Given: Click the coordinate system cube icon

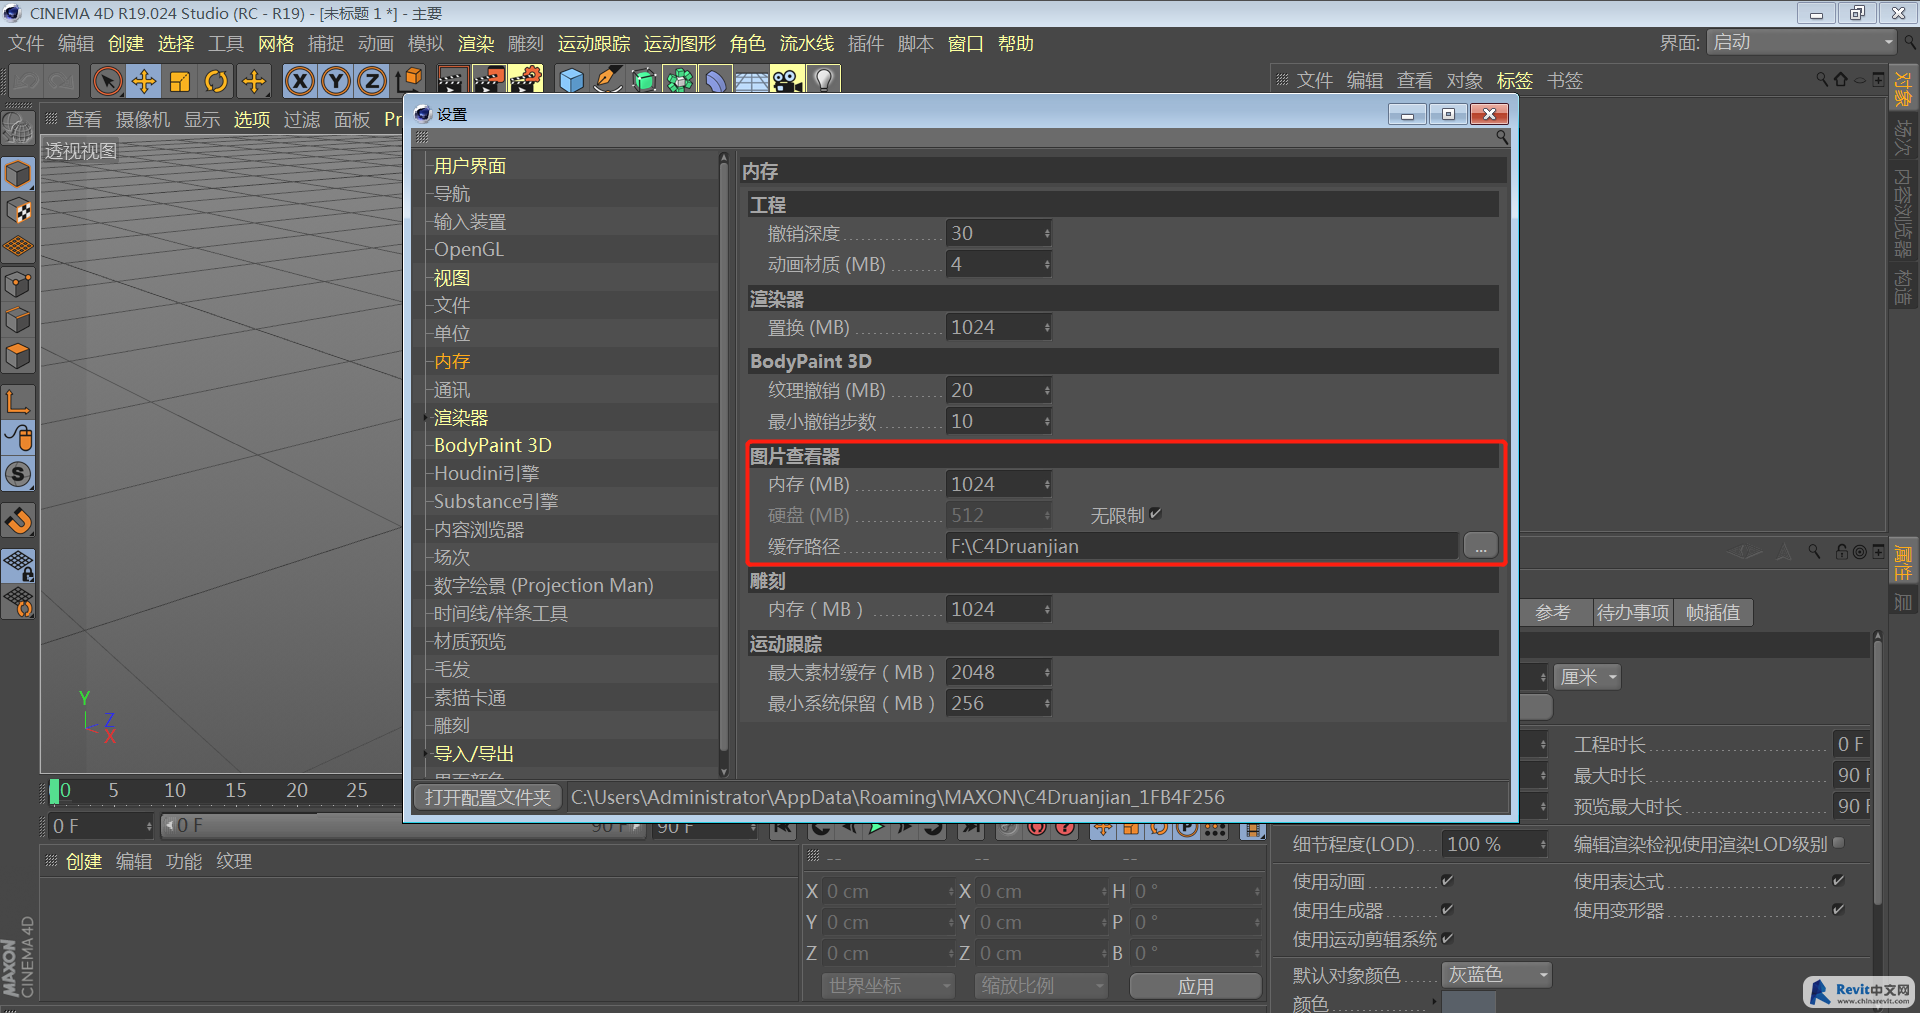Looking at the screenshot, I should coord(409,81).
